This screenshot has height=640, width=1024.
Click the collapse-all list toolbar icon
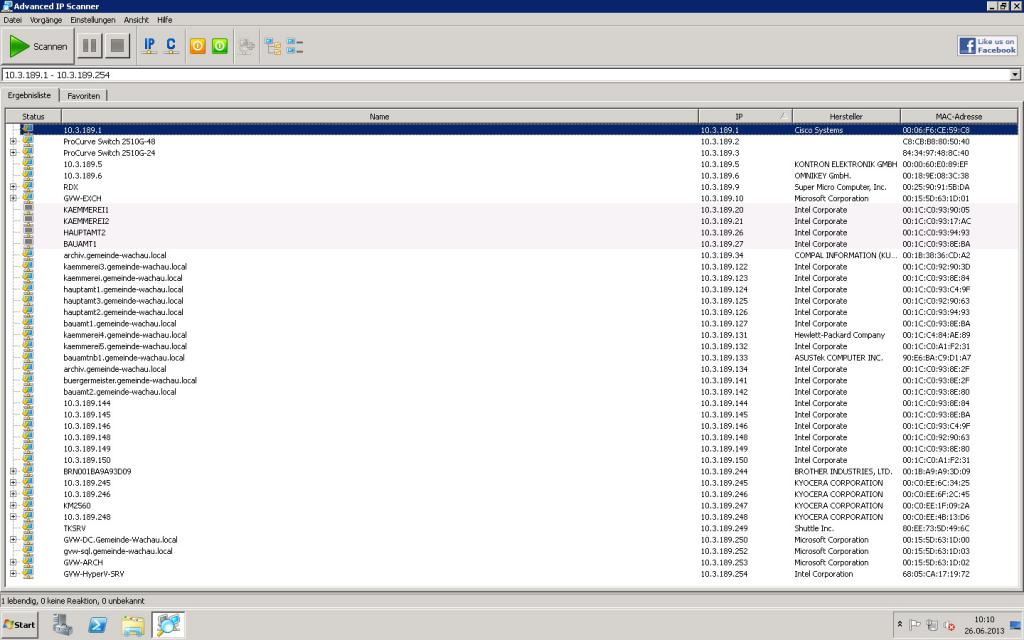[x=295, y=46]
